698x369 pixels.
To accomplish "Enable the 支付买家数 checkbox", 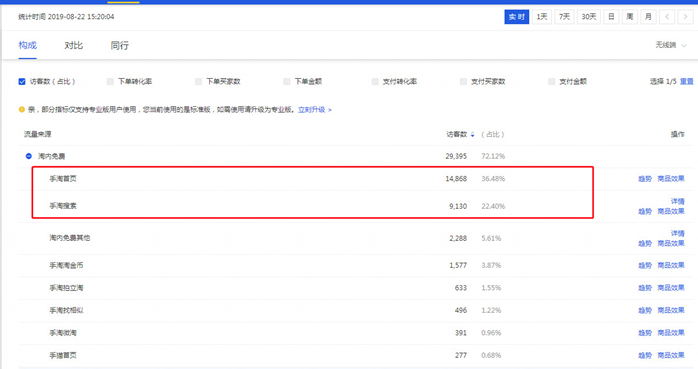I will point(463,81).
